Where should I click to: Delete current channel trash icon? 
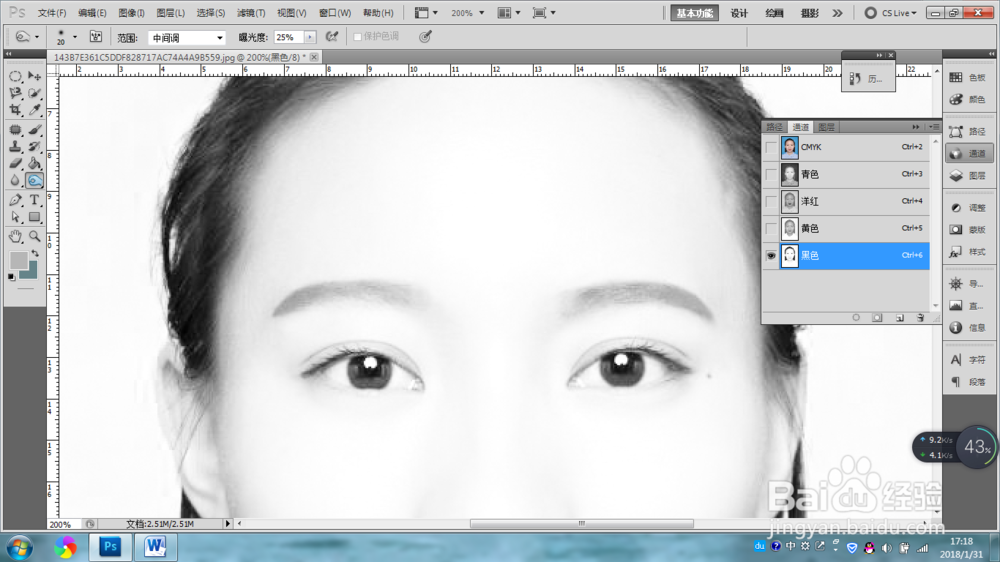point(920,318)
